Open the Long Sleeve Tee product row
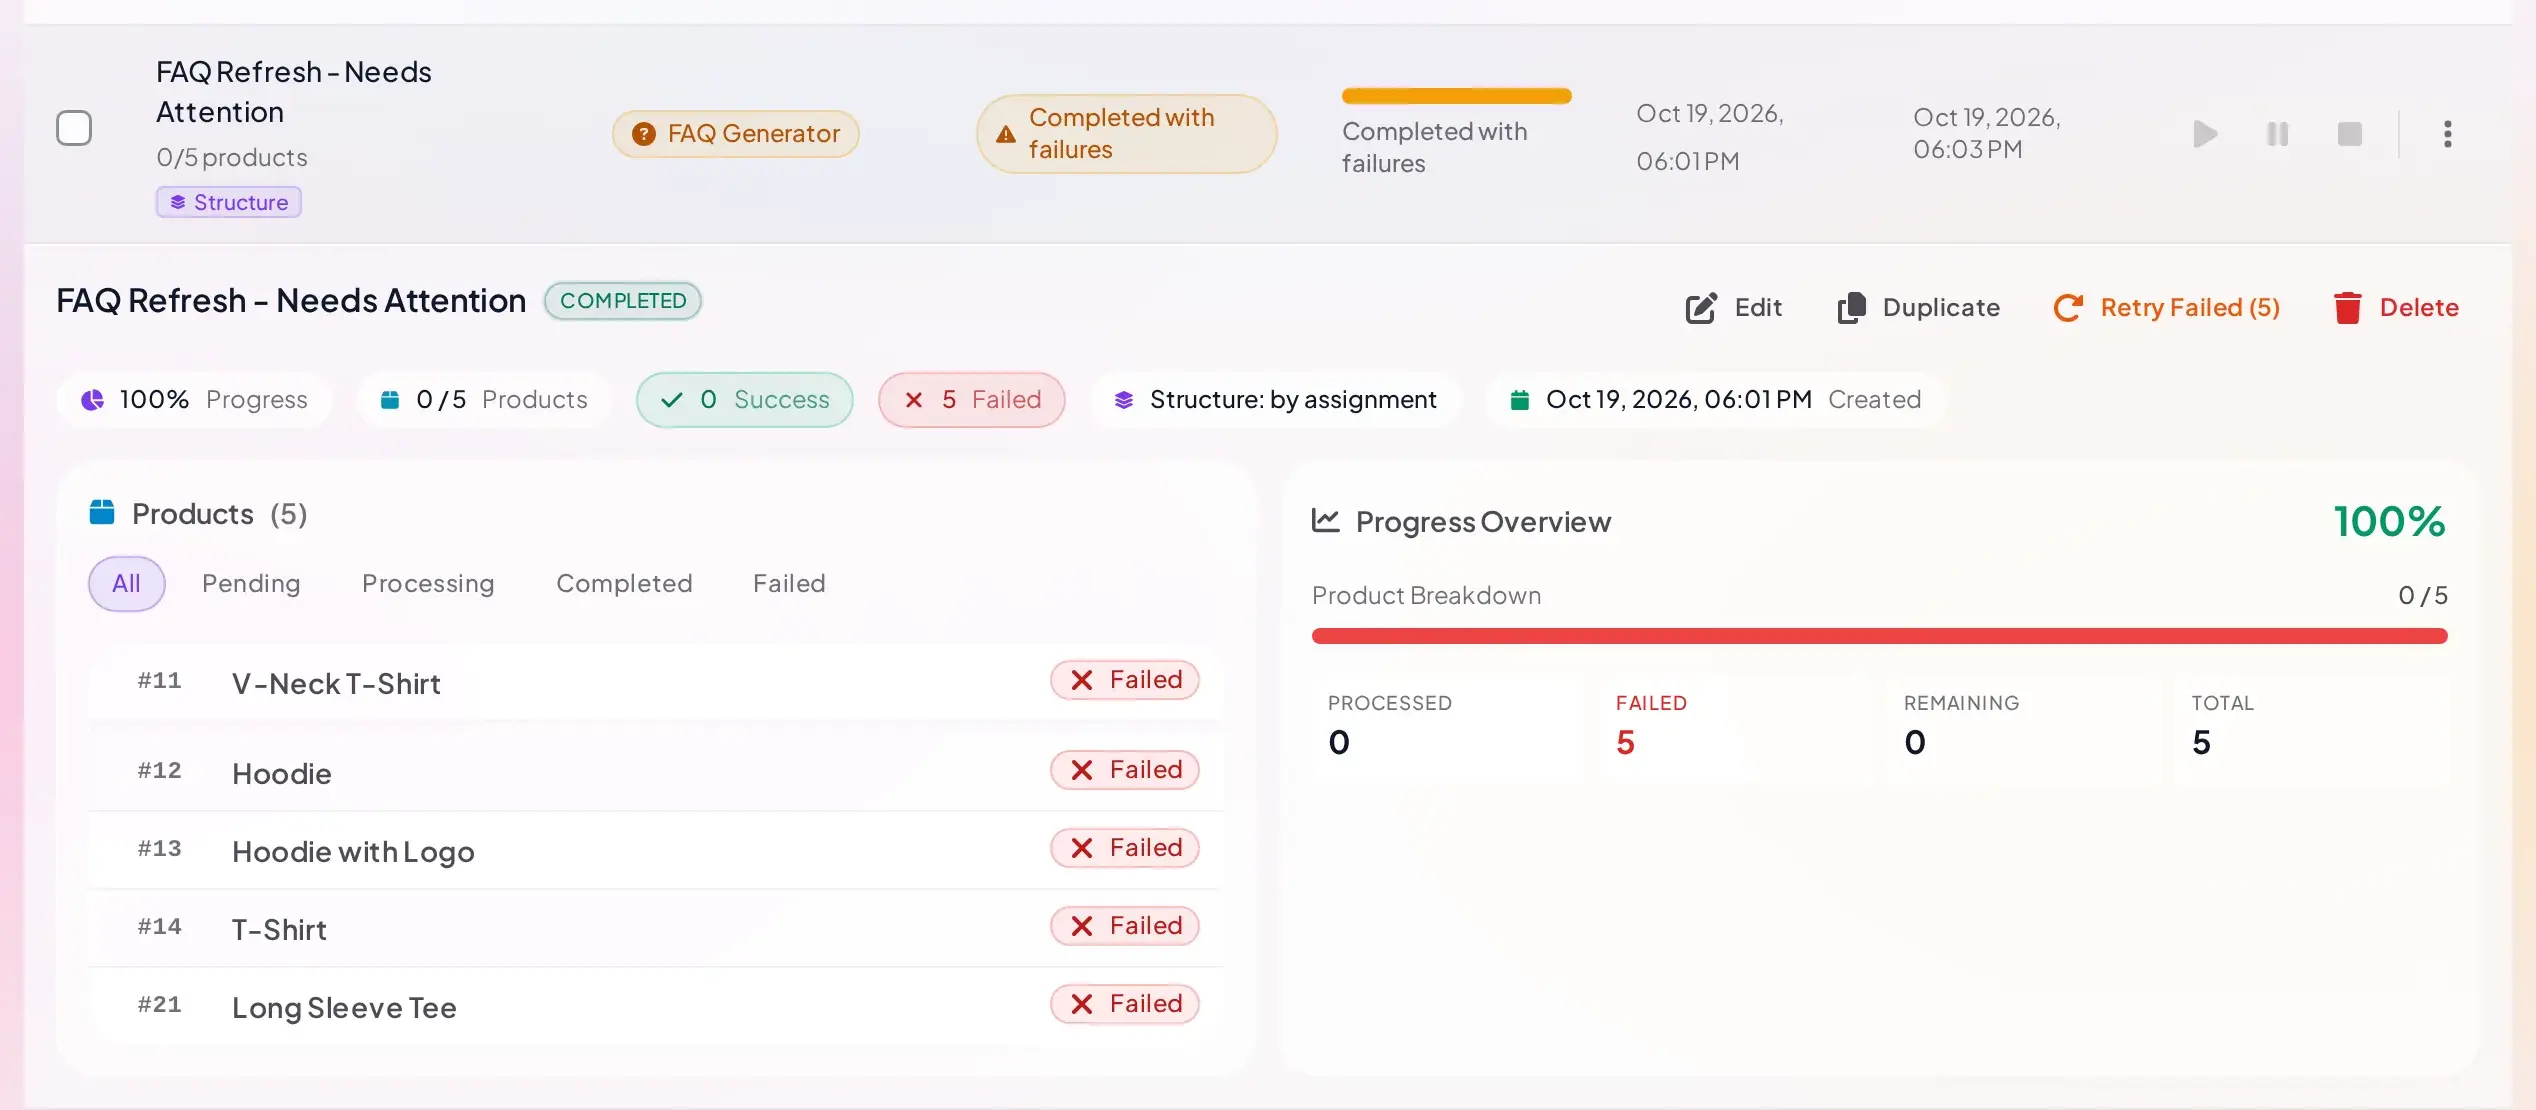2536x1110 pixels. 656,1006
